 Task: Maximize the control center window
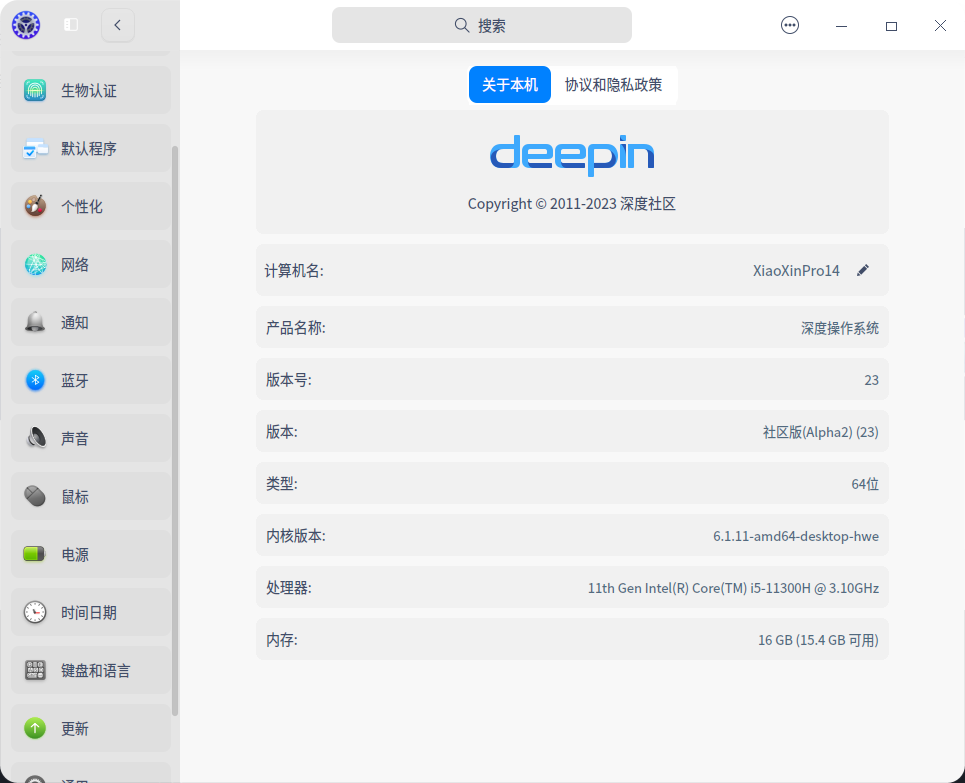tap(891, 26)
